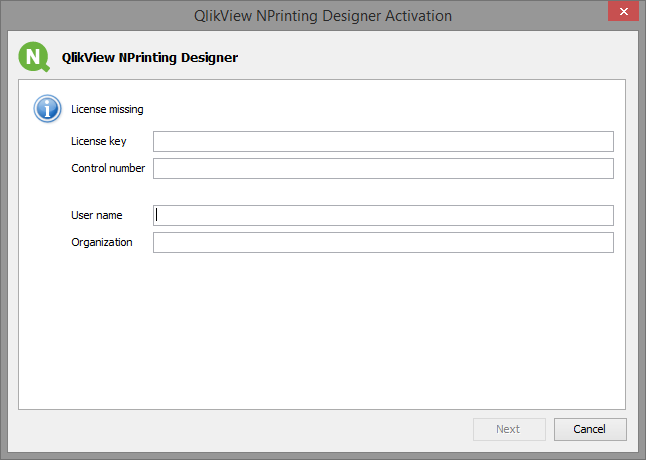
Task: Click the 'User name' label
Action: pos(96,215)
